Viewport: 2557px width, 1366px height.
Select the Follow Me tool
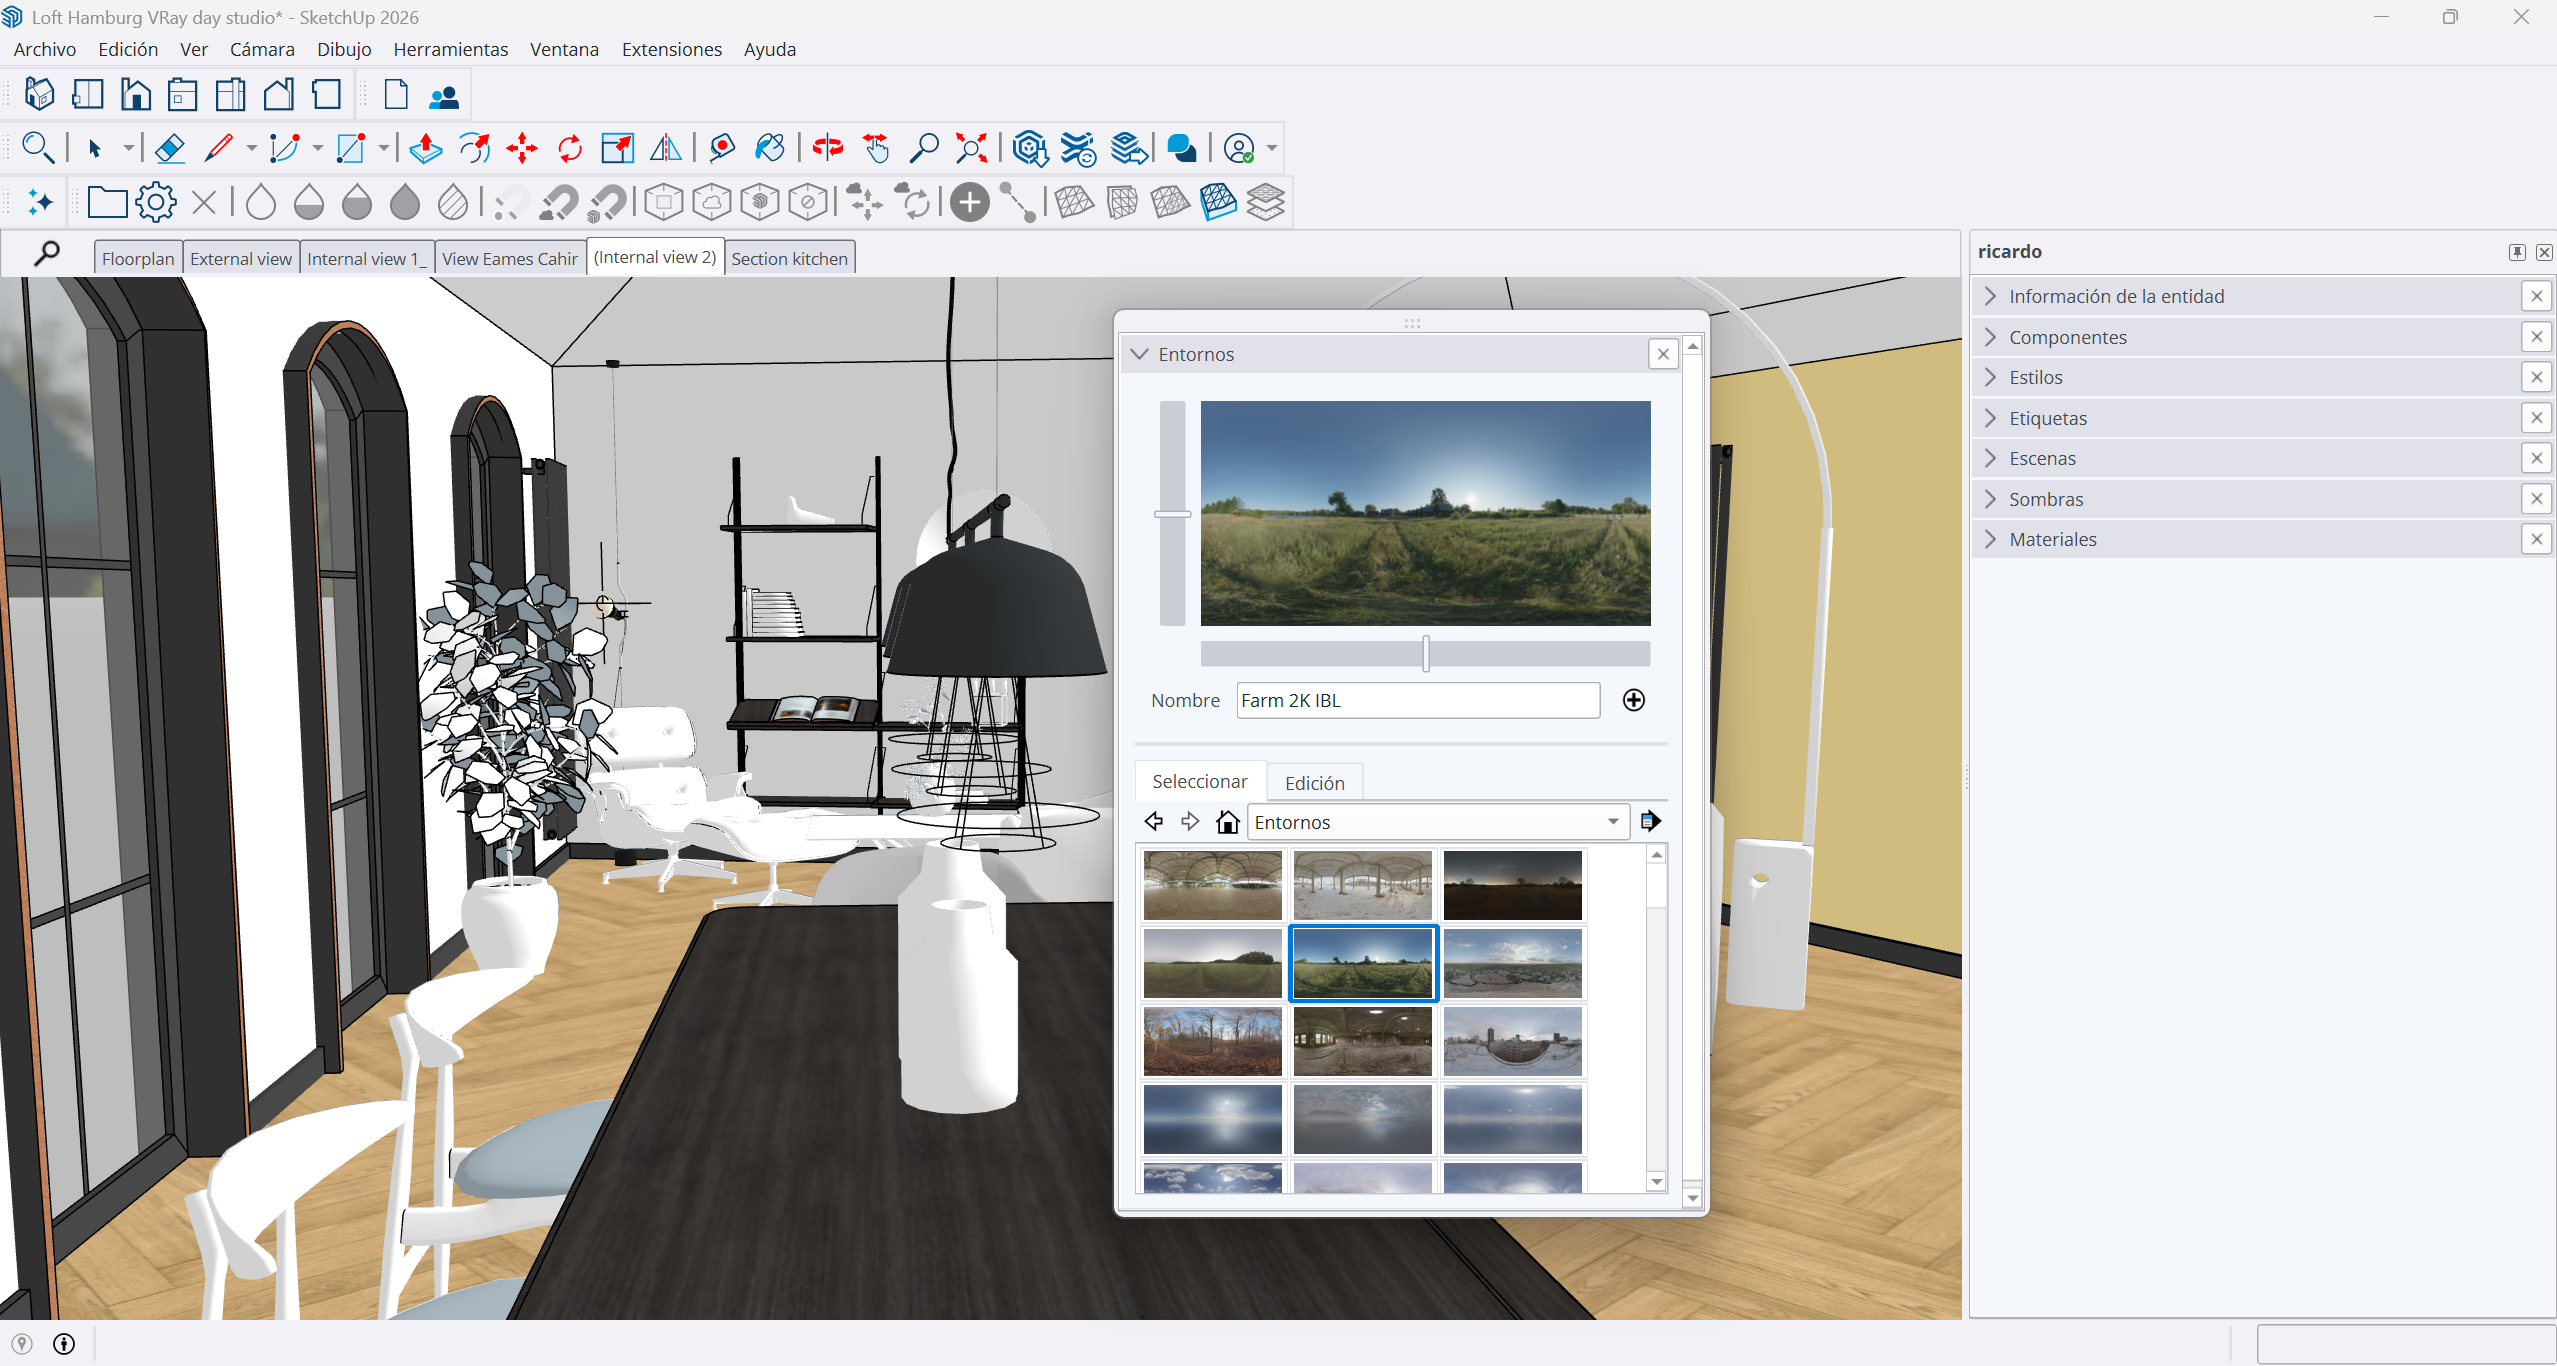coord(474,148)
